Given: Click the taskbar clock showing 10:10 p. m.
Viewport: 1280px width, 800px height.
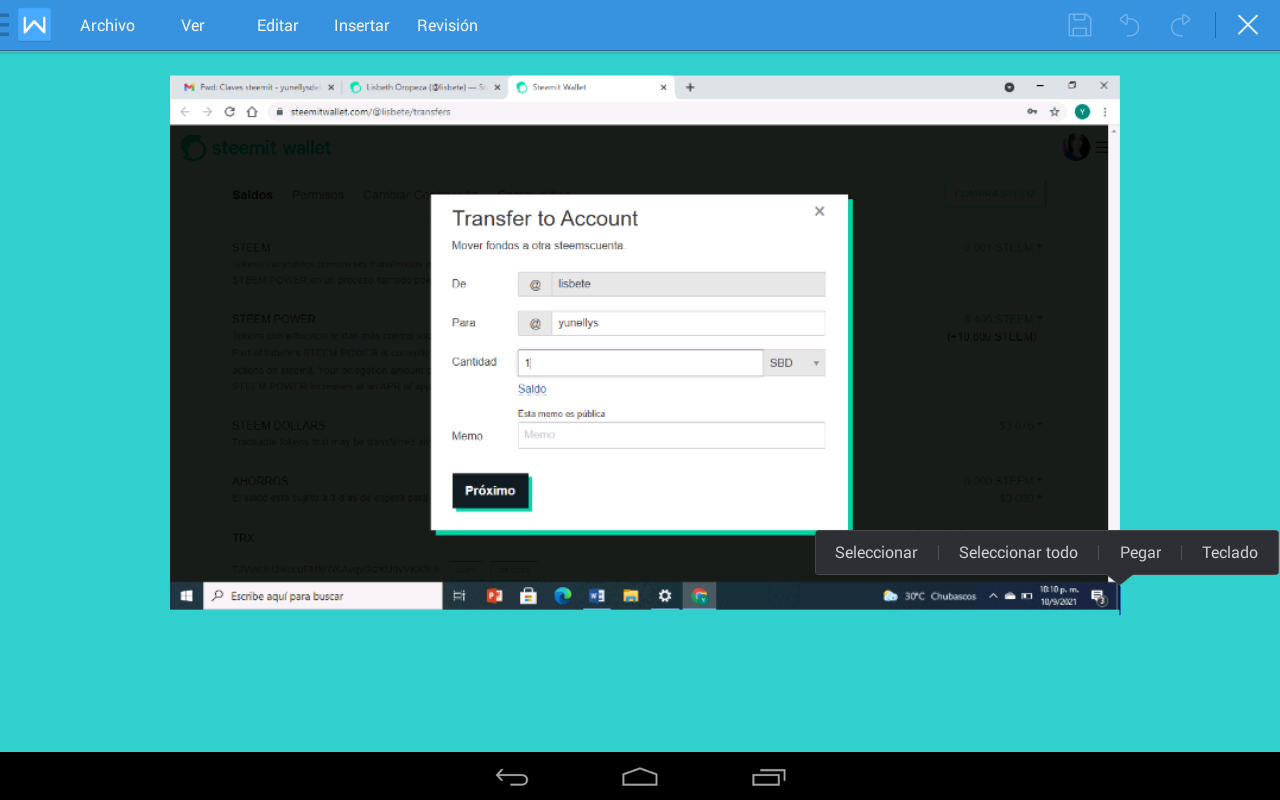Looking at the screenshot, I should [x=1058, y=595].
